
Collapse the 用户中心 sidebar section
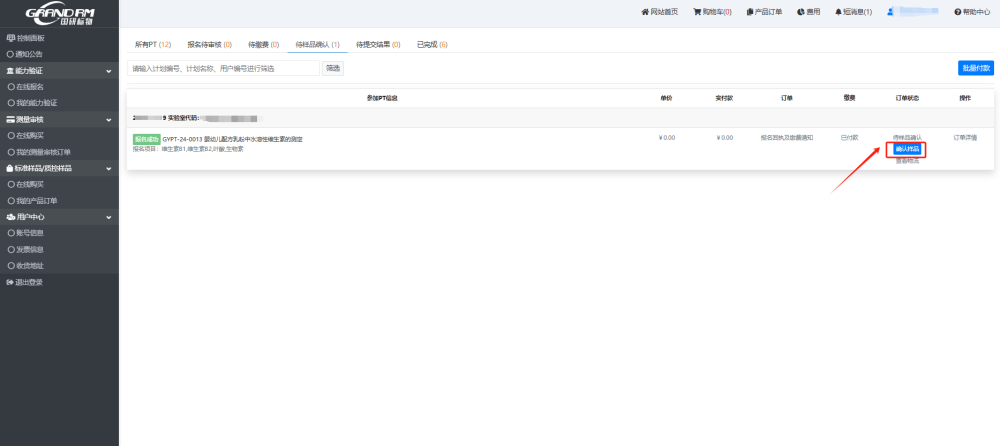click(x=109, y=216)
